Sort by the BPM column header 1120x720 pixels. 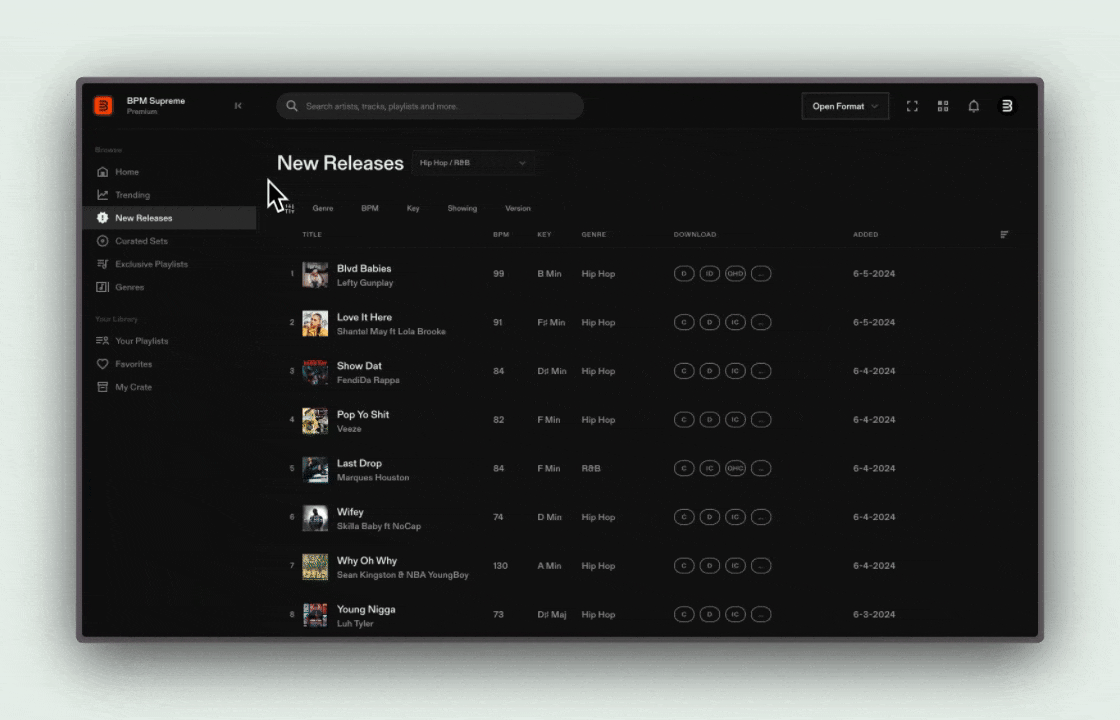(x=501, y=234)
